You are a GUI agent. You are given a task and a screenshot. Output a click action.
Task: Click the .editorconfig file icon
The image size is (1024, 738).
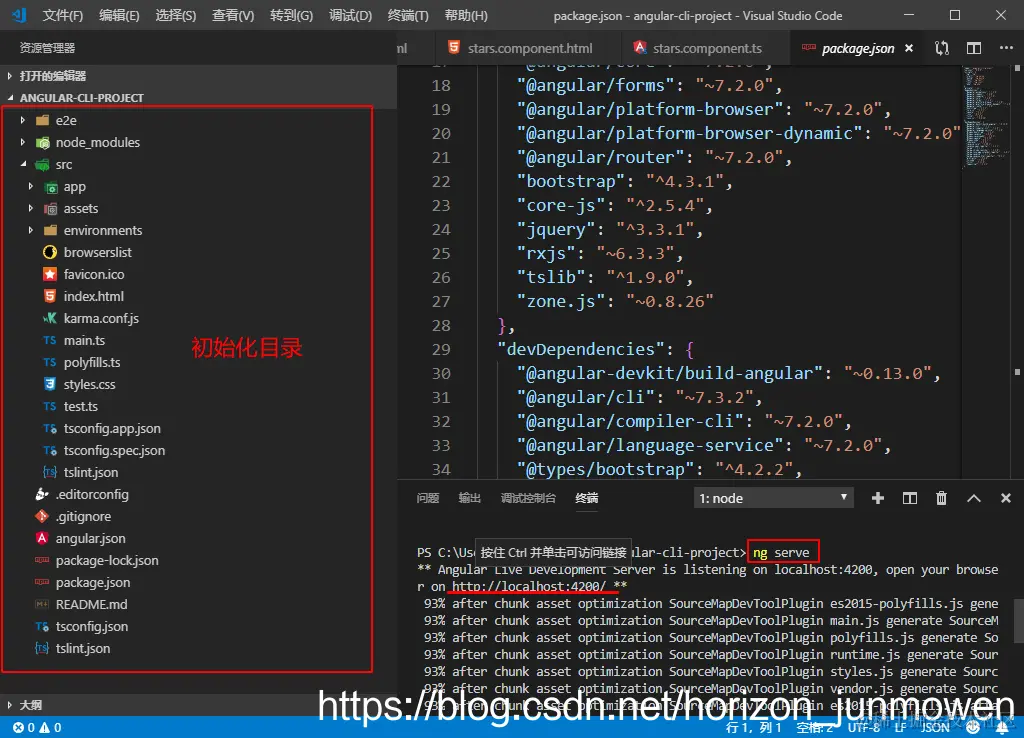click(42, 494)
